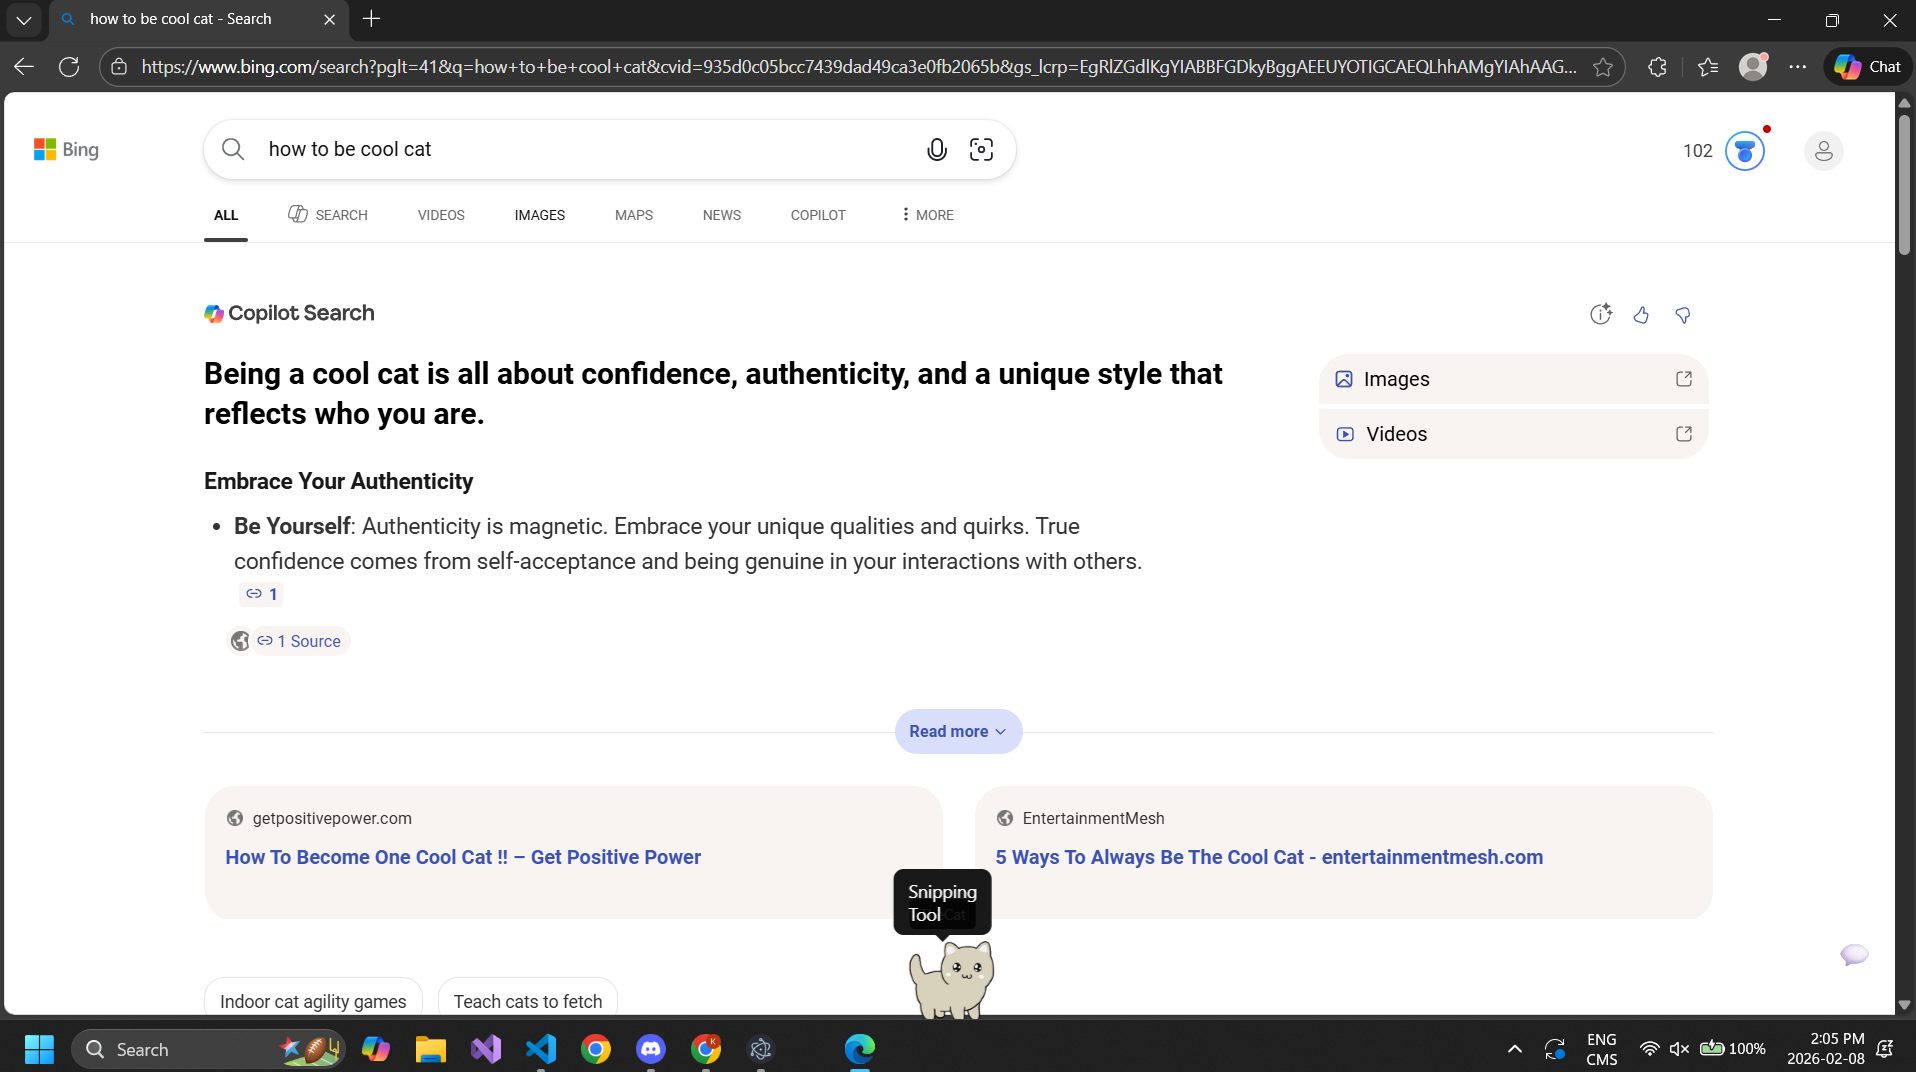1916x1072 pixels.
Task: Switch to the COPILOT tab
Action: 818,215
